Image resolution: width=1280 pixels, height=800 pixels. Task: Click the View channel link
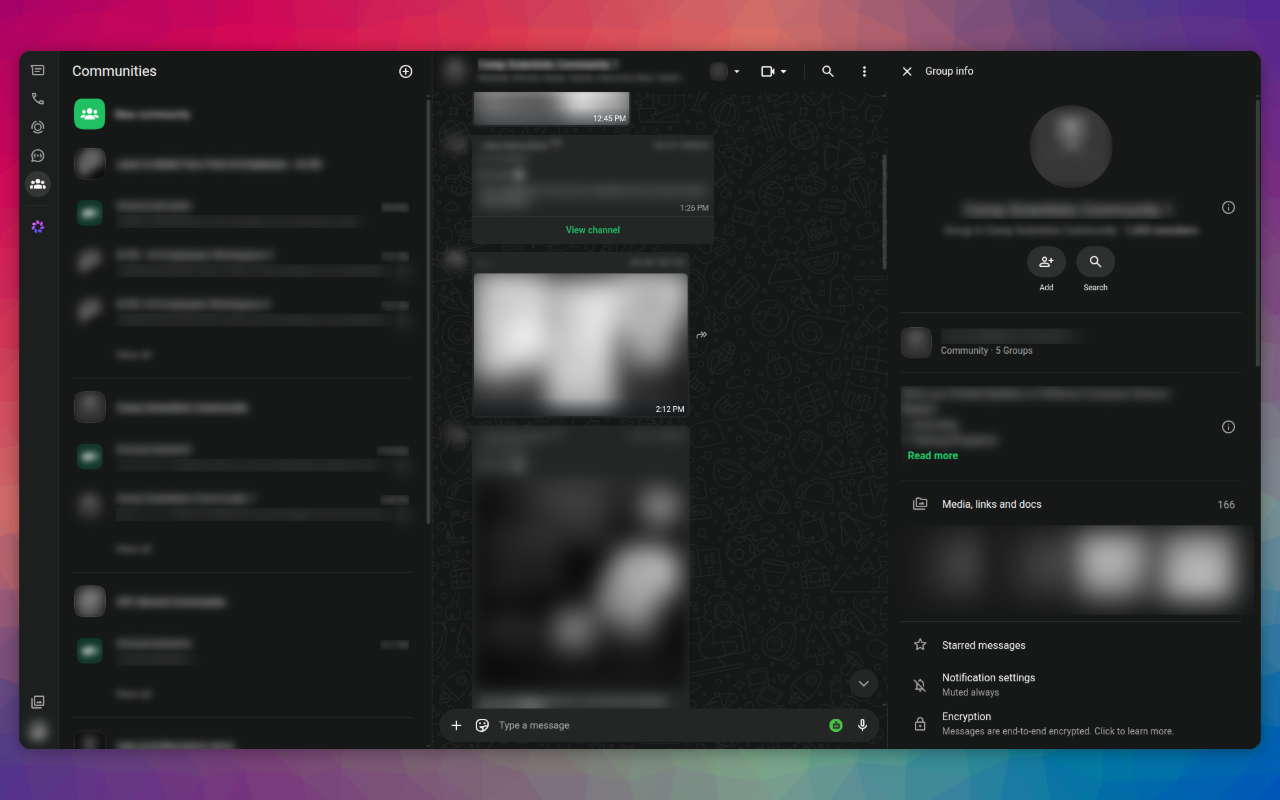[593, 230]
